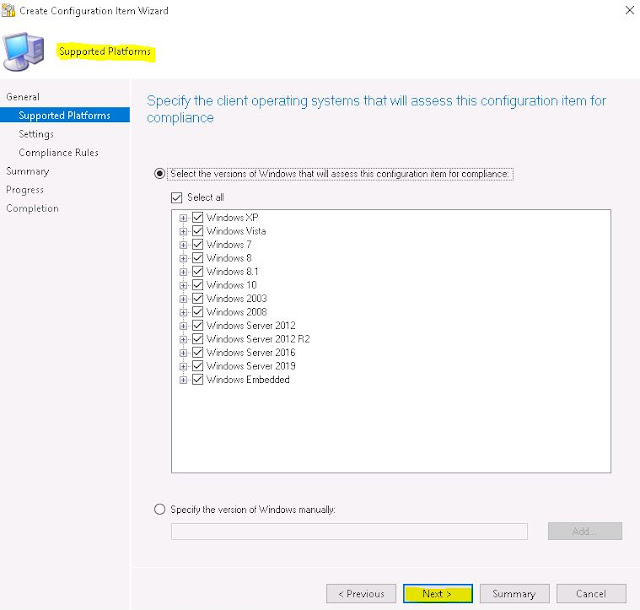Select the Windows Vista tree label
The image size is (640, 610).
(x=236, y=231)
